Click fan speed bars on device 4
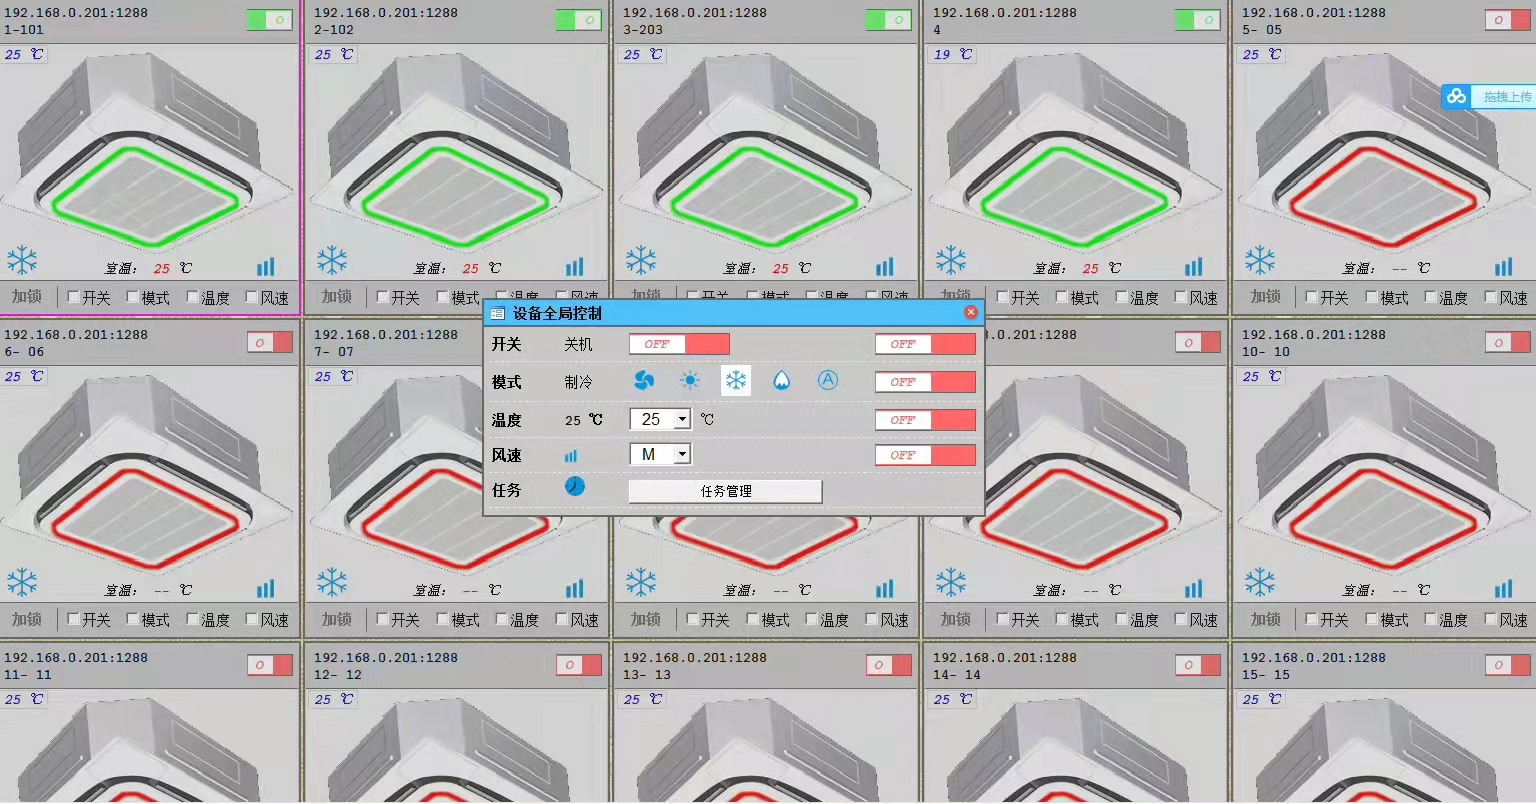This screenshot has height=804, width=1536. coord(1194,266)
